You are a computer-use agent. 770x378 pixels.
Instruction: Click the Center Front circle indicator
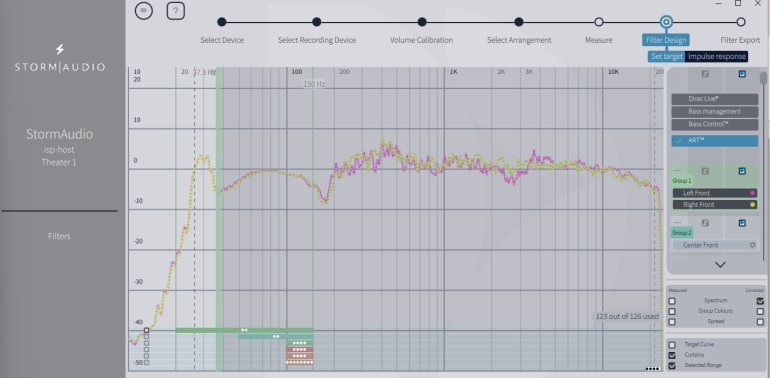753,245
